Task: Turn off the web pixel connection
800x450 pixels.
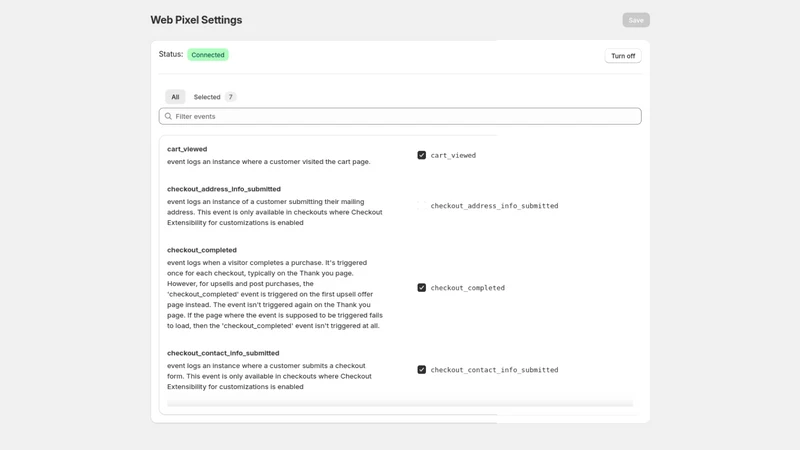Action: pos(623,56)
